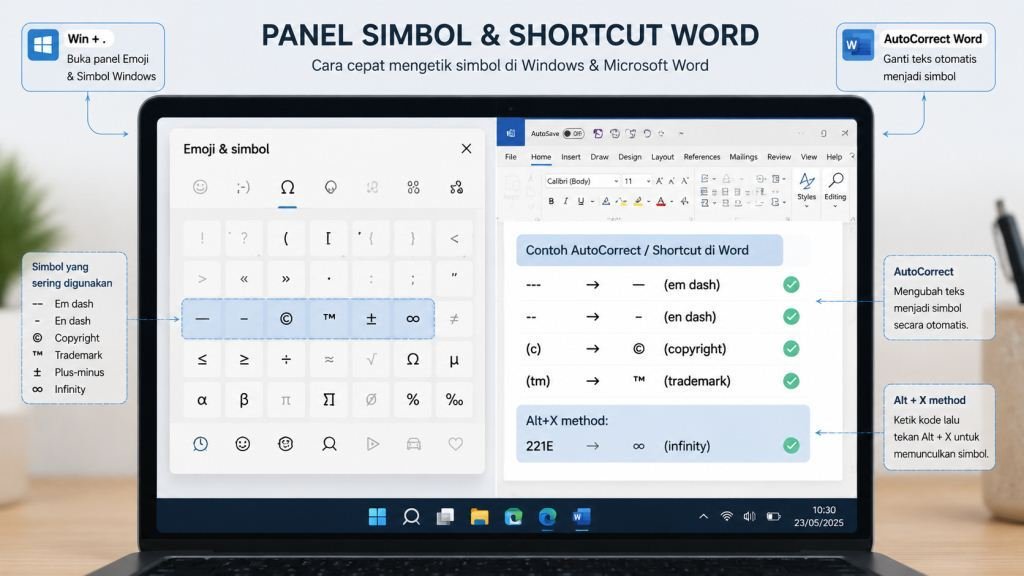
Task: Insert the micro µ symbol
Action: (x=454, y=359)
